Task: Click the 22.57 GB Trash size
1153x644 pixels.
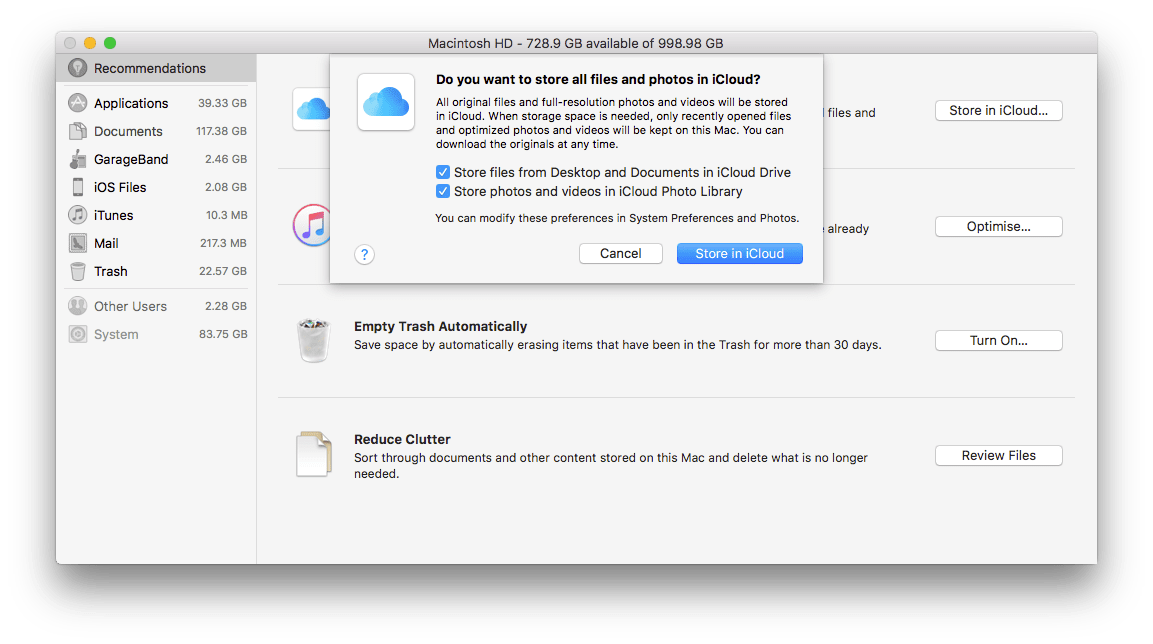Action: [223, 271]
